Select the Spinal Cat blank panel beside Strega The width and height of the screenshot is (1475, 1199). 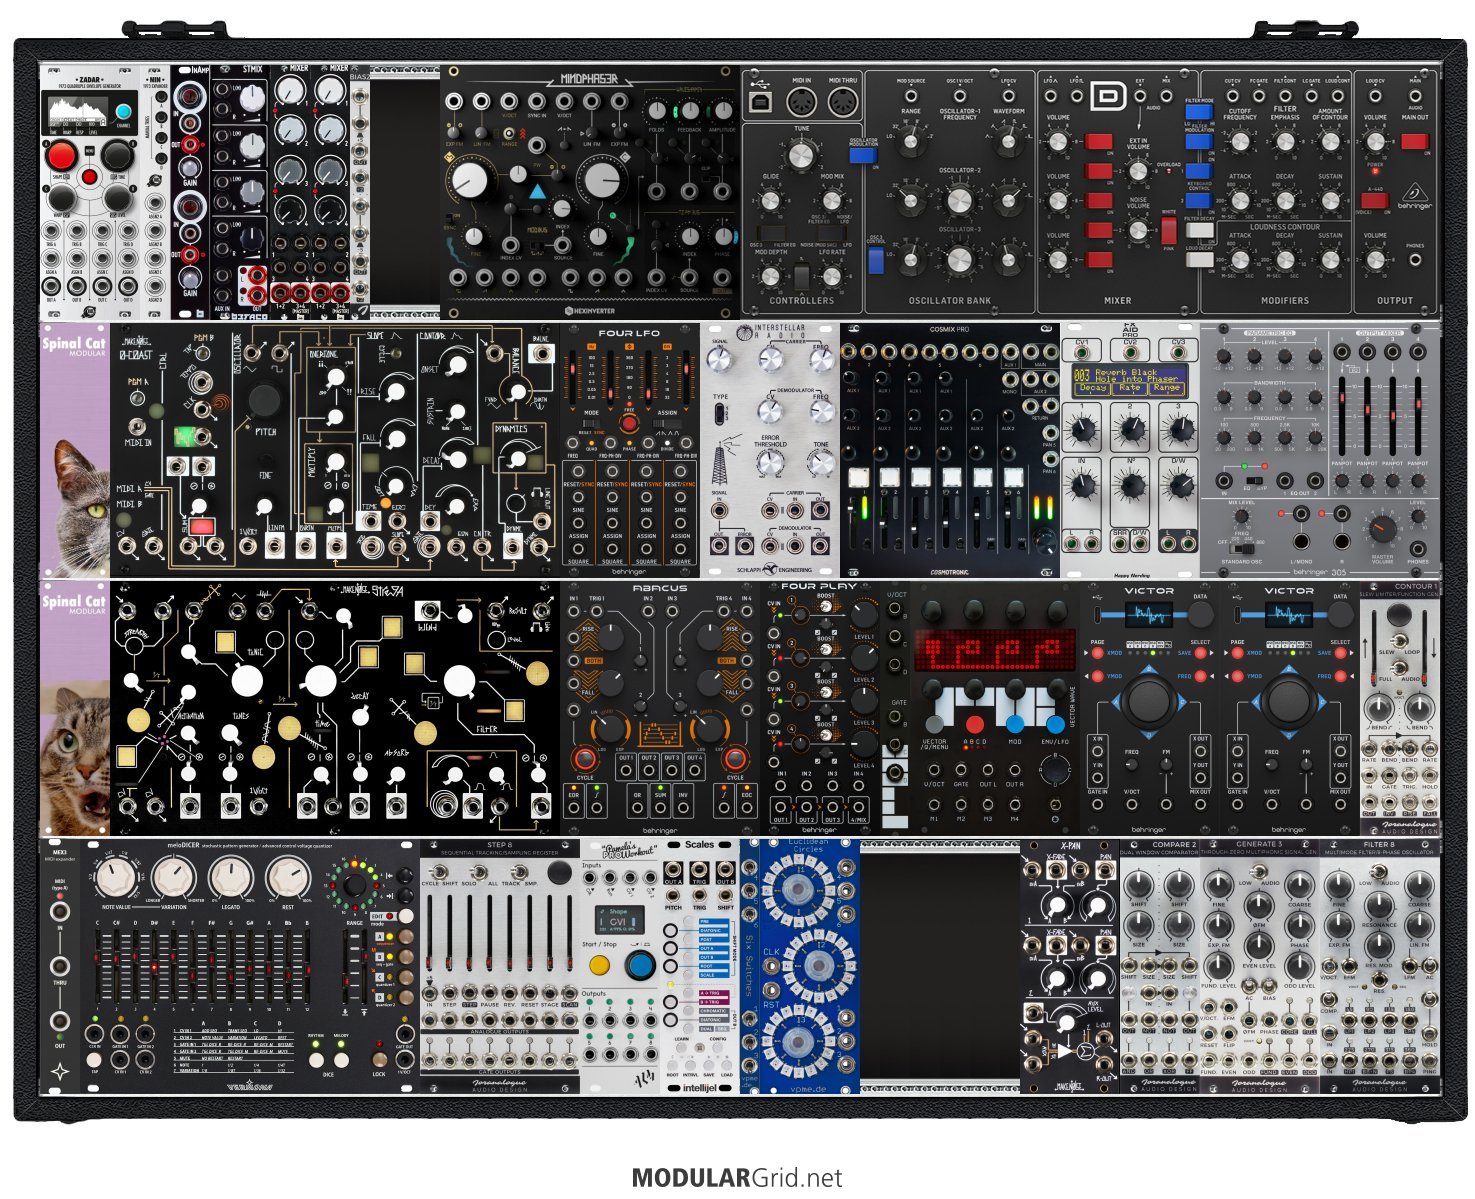tap(75, 708)
